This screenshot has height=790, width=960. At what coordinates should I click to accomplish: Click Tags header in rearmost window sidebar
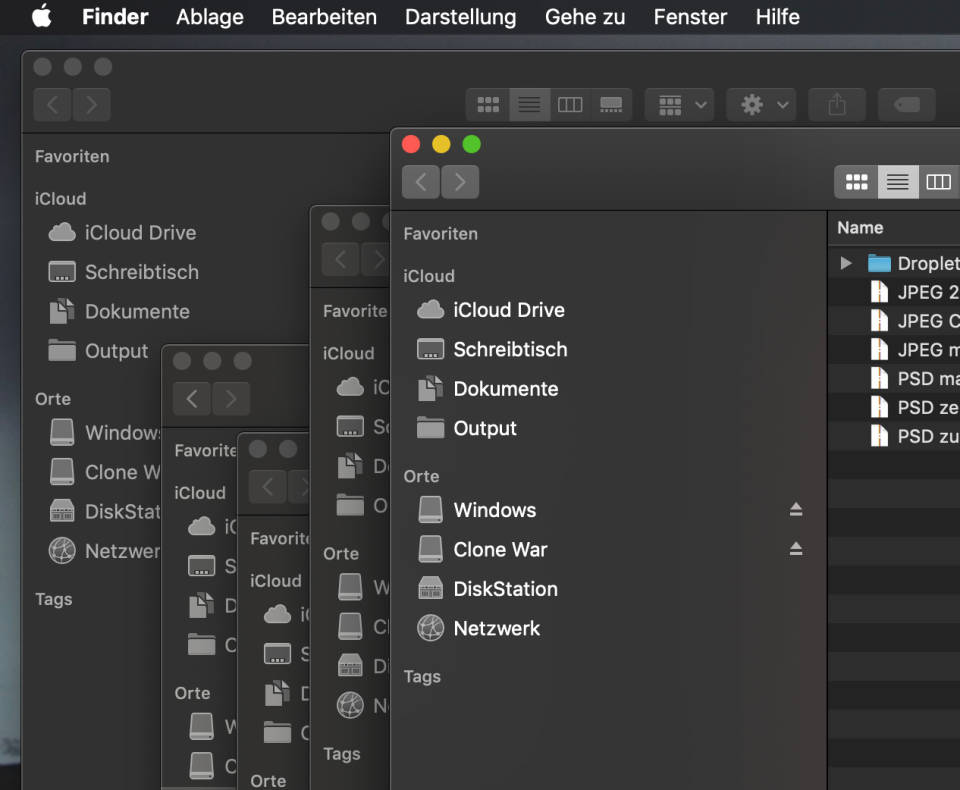click(53, 600)
